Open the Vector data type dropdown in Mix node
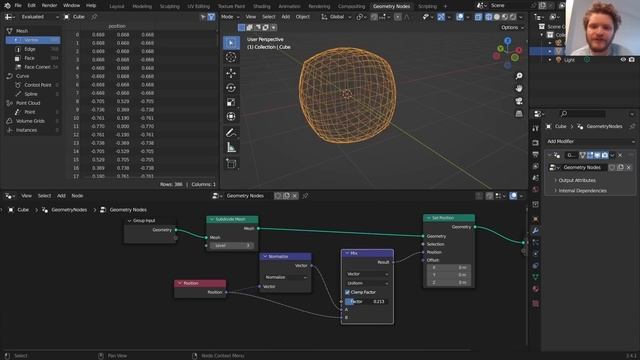The height and width of the screenshot is (360, 640). coord(367,274)
